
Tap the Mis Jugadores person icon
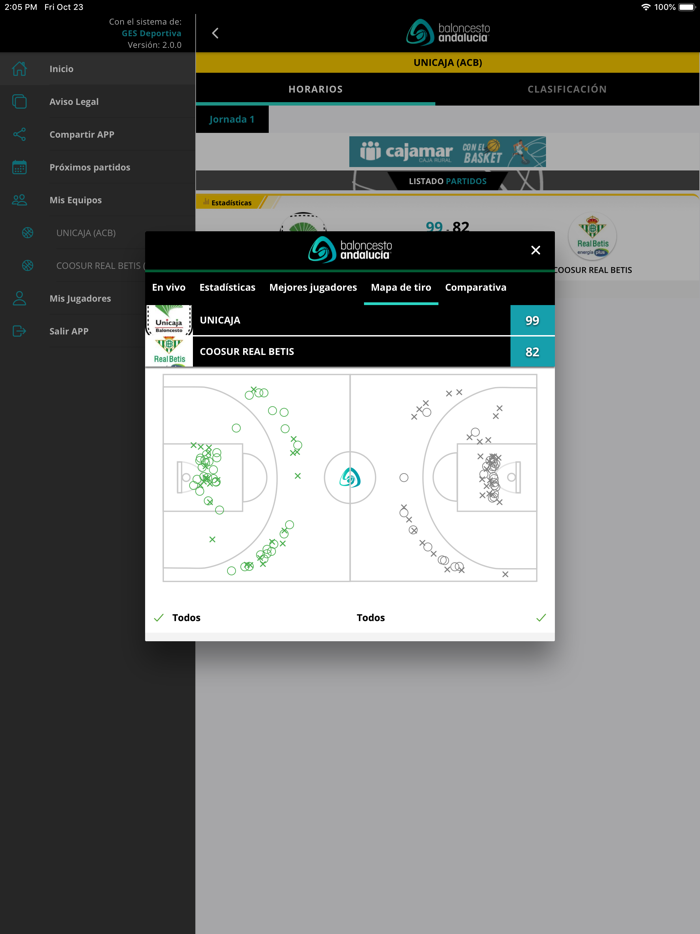pyautogui.click(x=19, y=298)
